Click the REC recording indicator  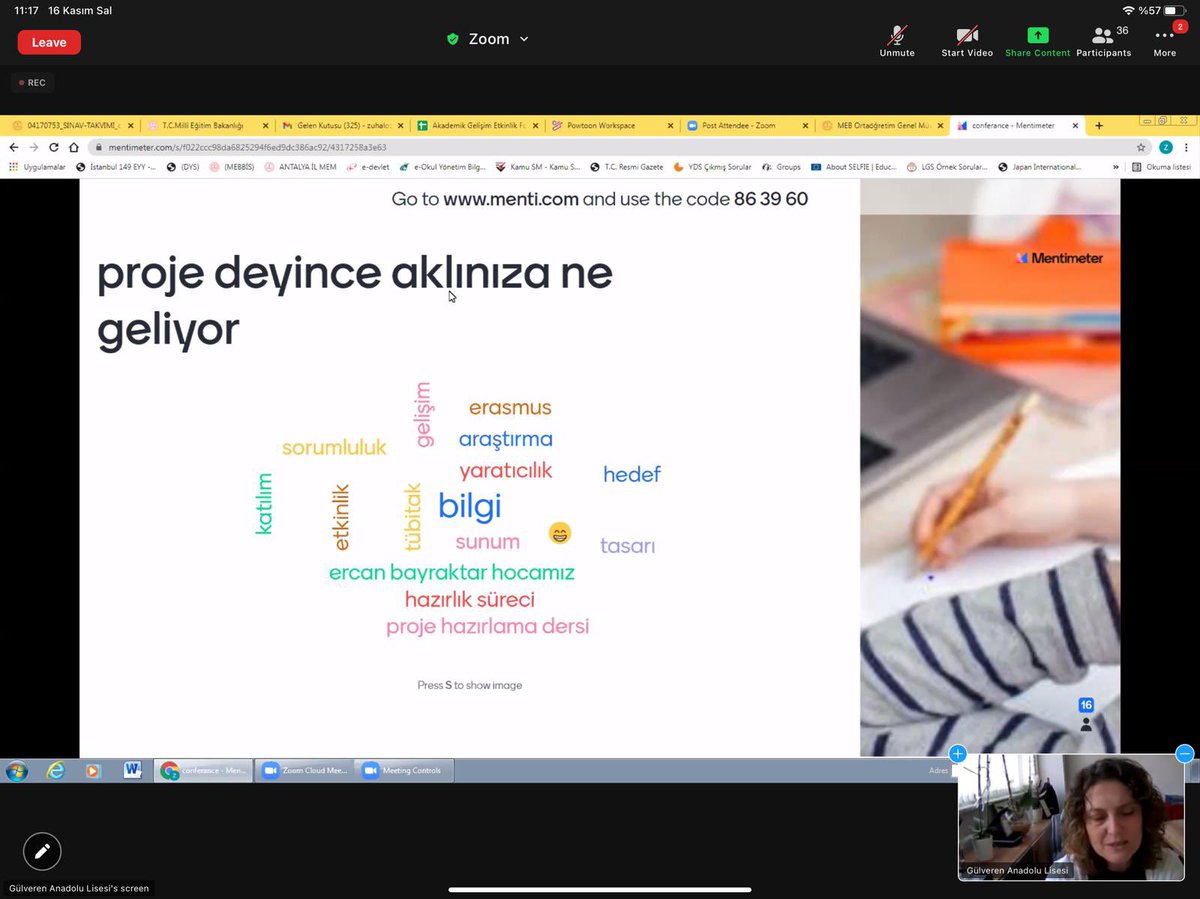(31, 83)
